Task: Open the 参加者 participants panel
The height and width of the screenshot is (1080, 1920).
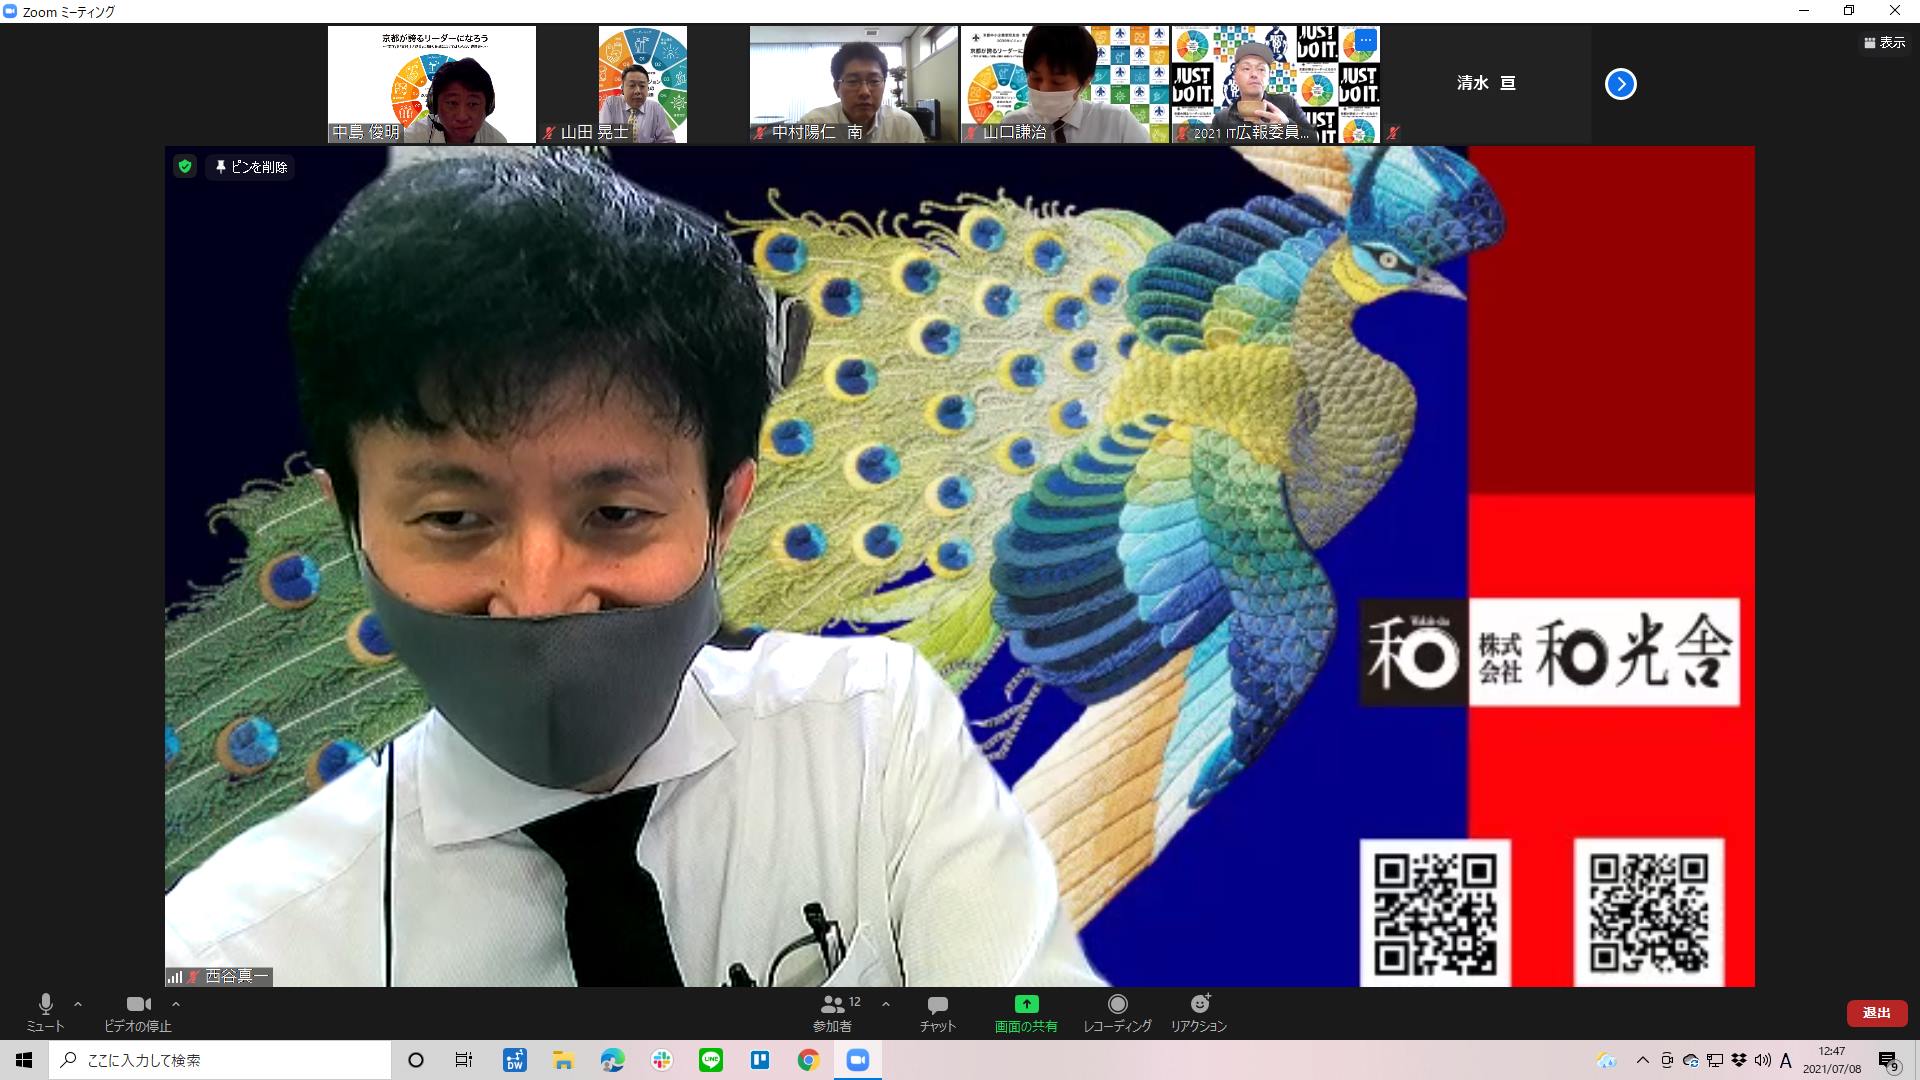Action: 832,1012
